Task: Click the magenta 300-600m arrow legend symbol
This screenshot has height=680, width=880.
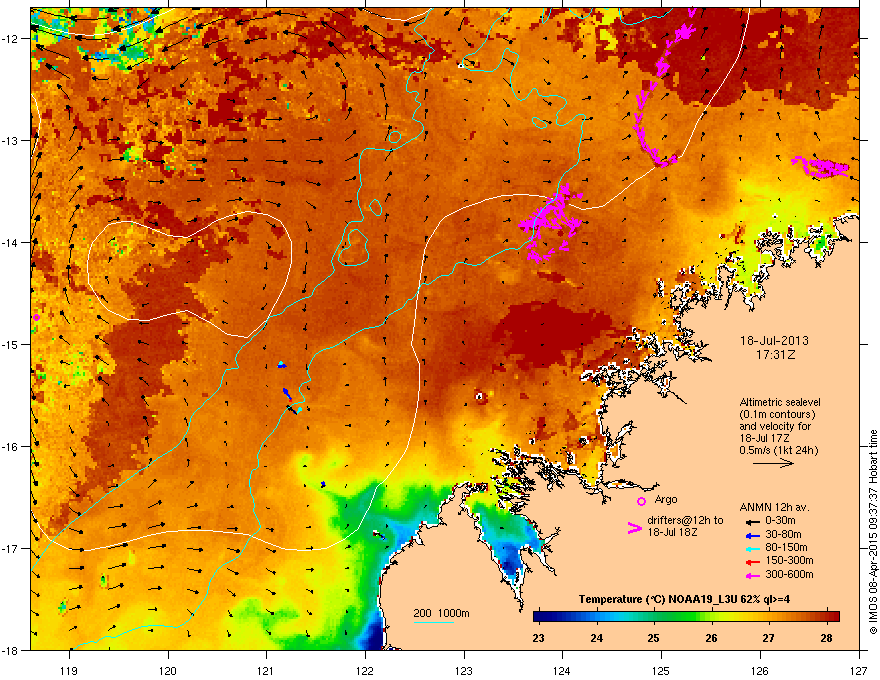Action: (x=752, y=575)
